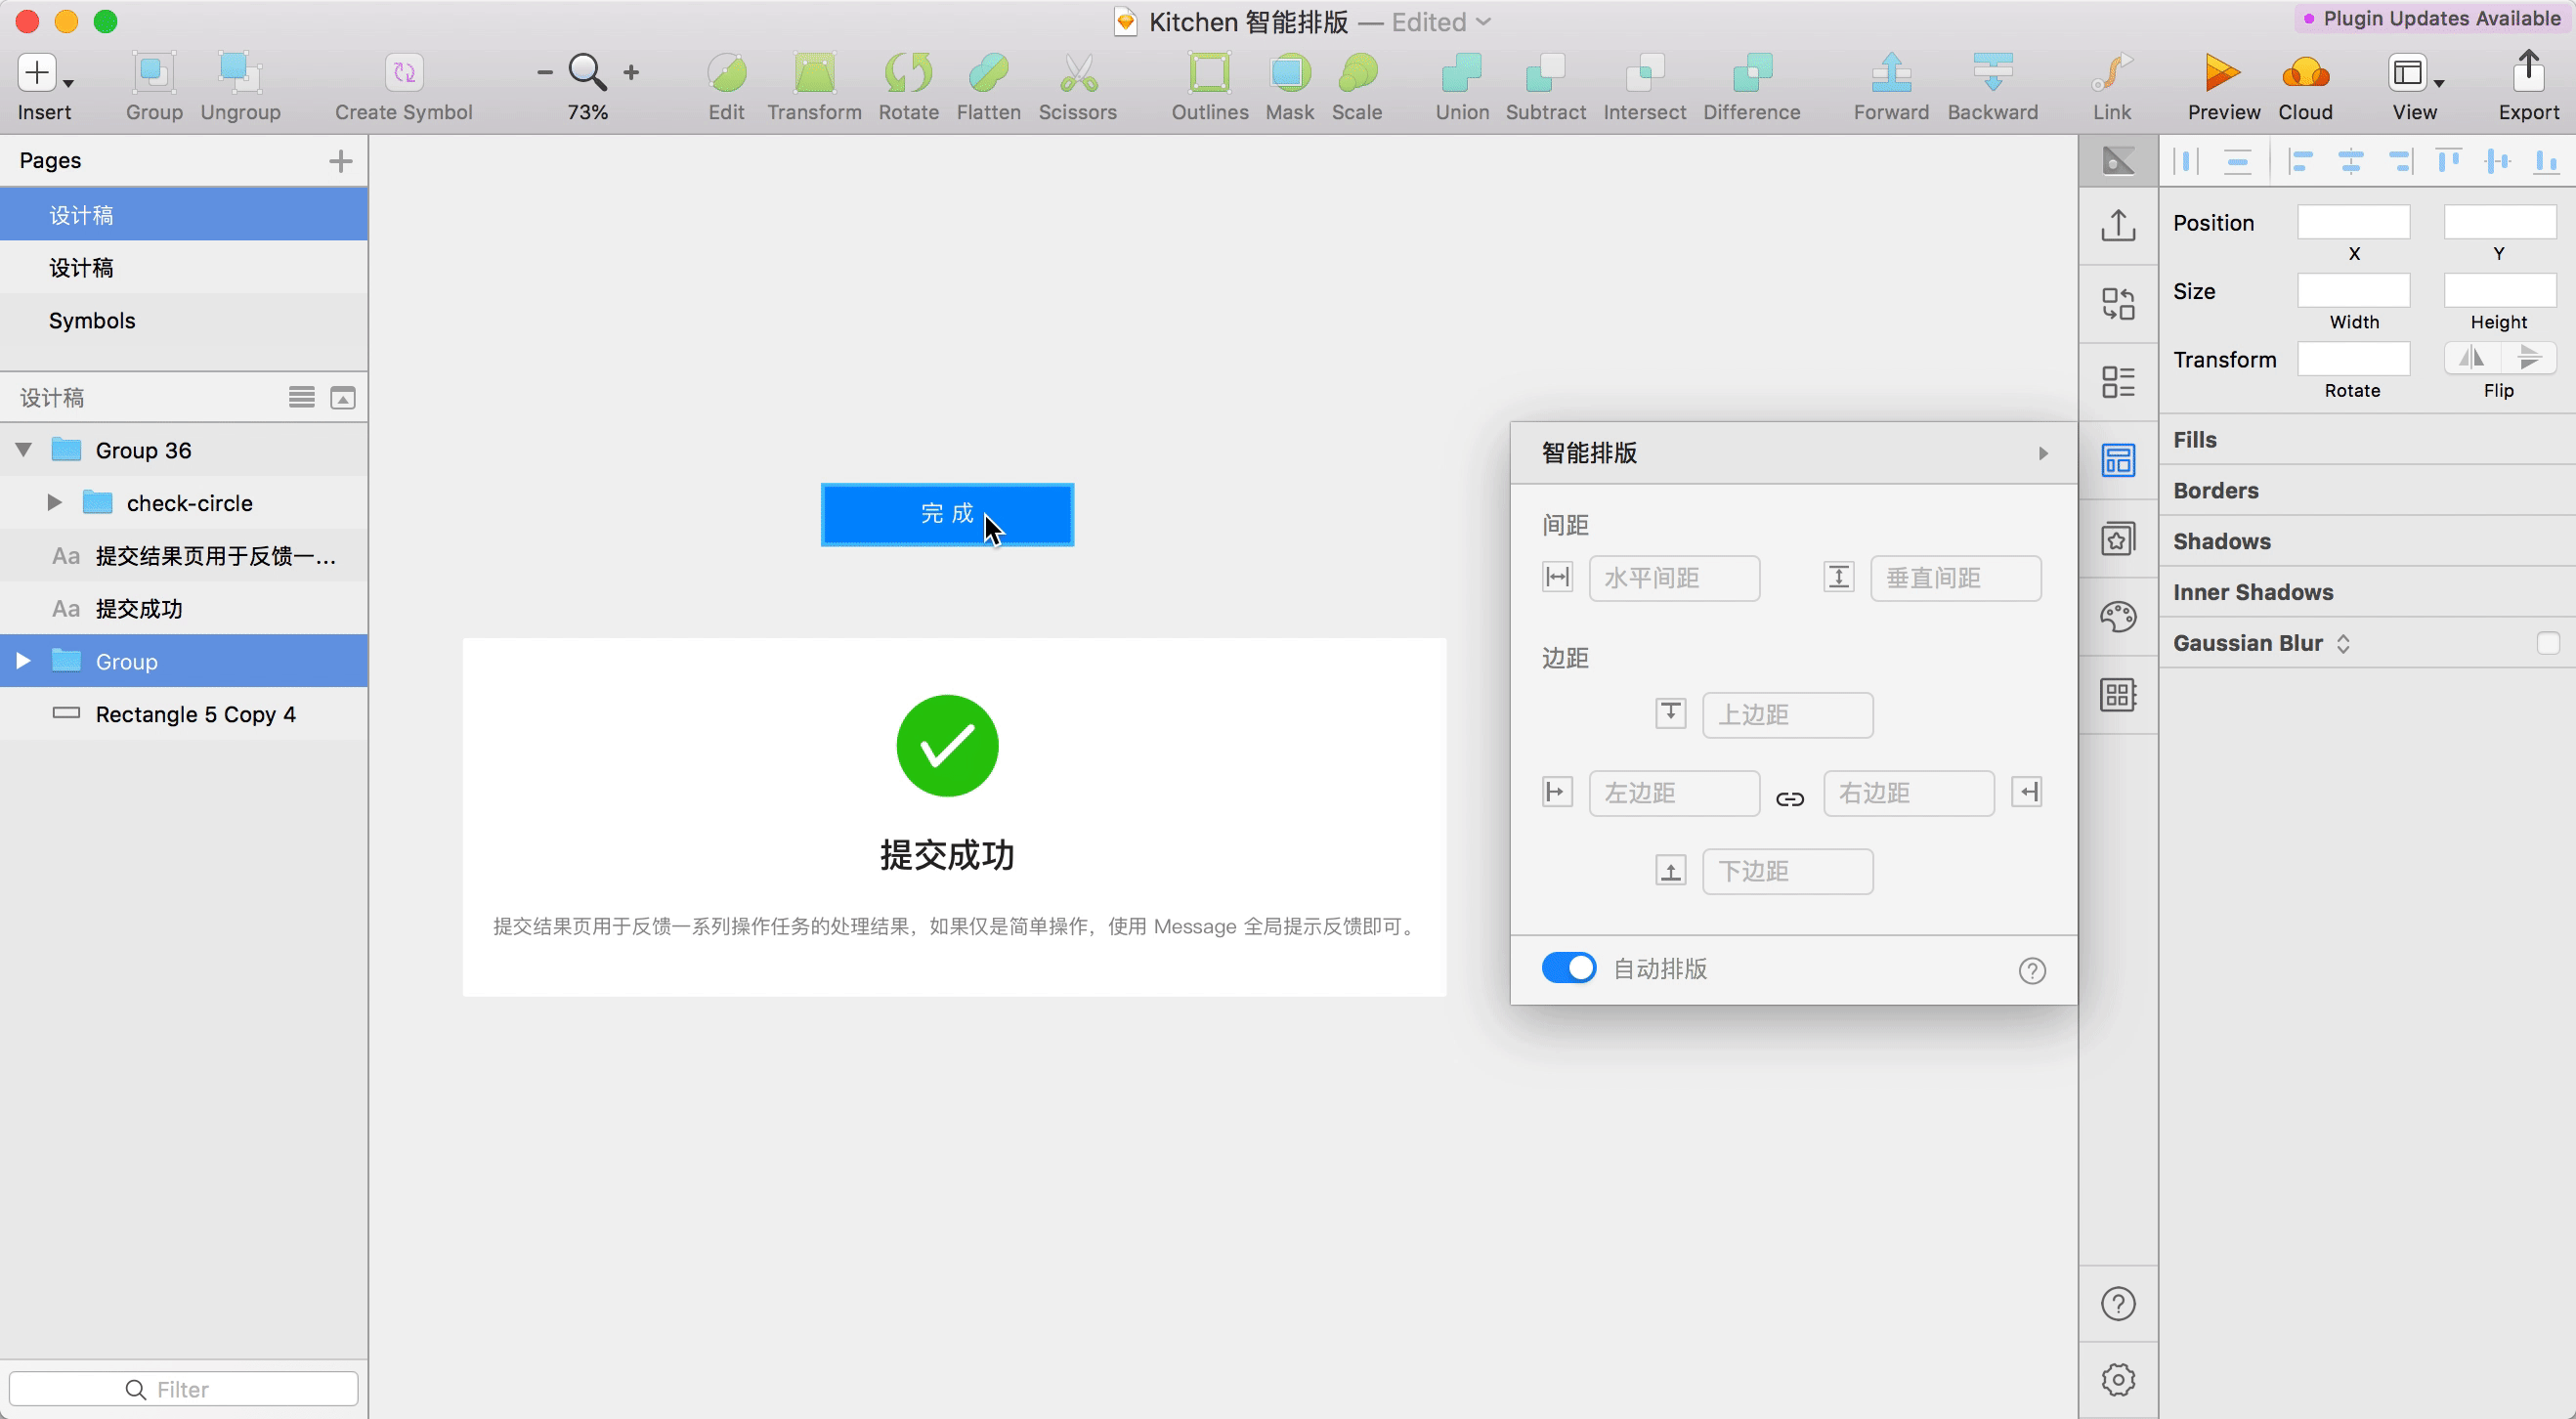Image resolution: width=2576 pixels, height=1419 pixels.
Task: Zoom in with the plus button
Action: pyautogui.click(x=631, y=73)
